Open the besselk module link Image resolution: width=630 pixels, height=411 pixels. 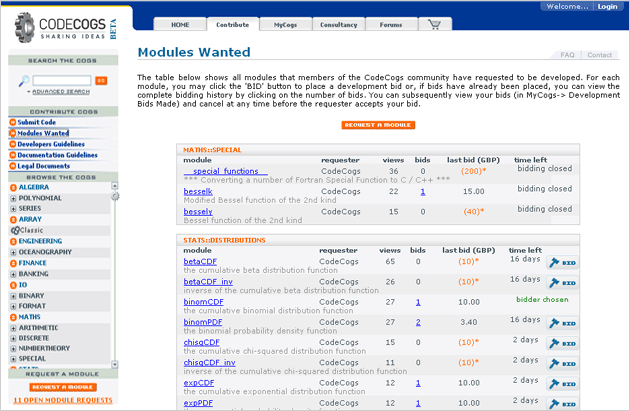point(197,190)
